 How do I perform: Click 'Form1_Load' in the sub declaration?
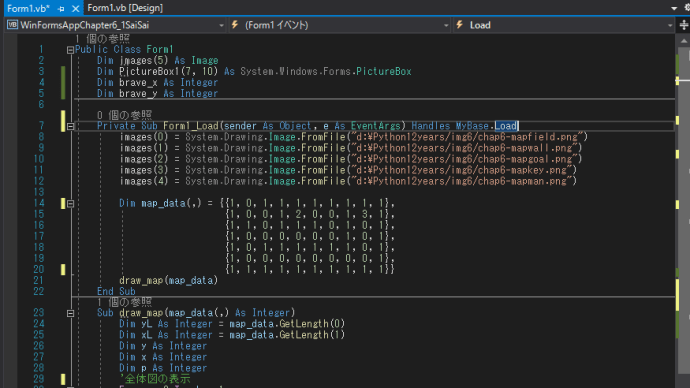191,126
